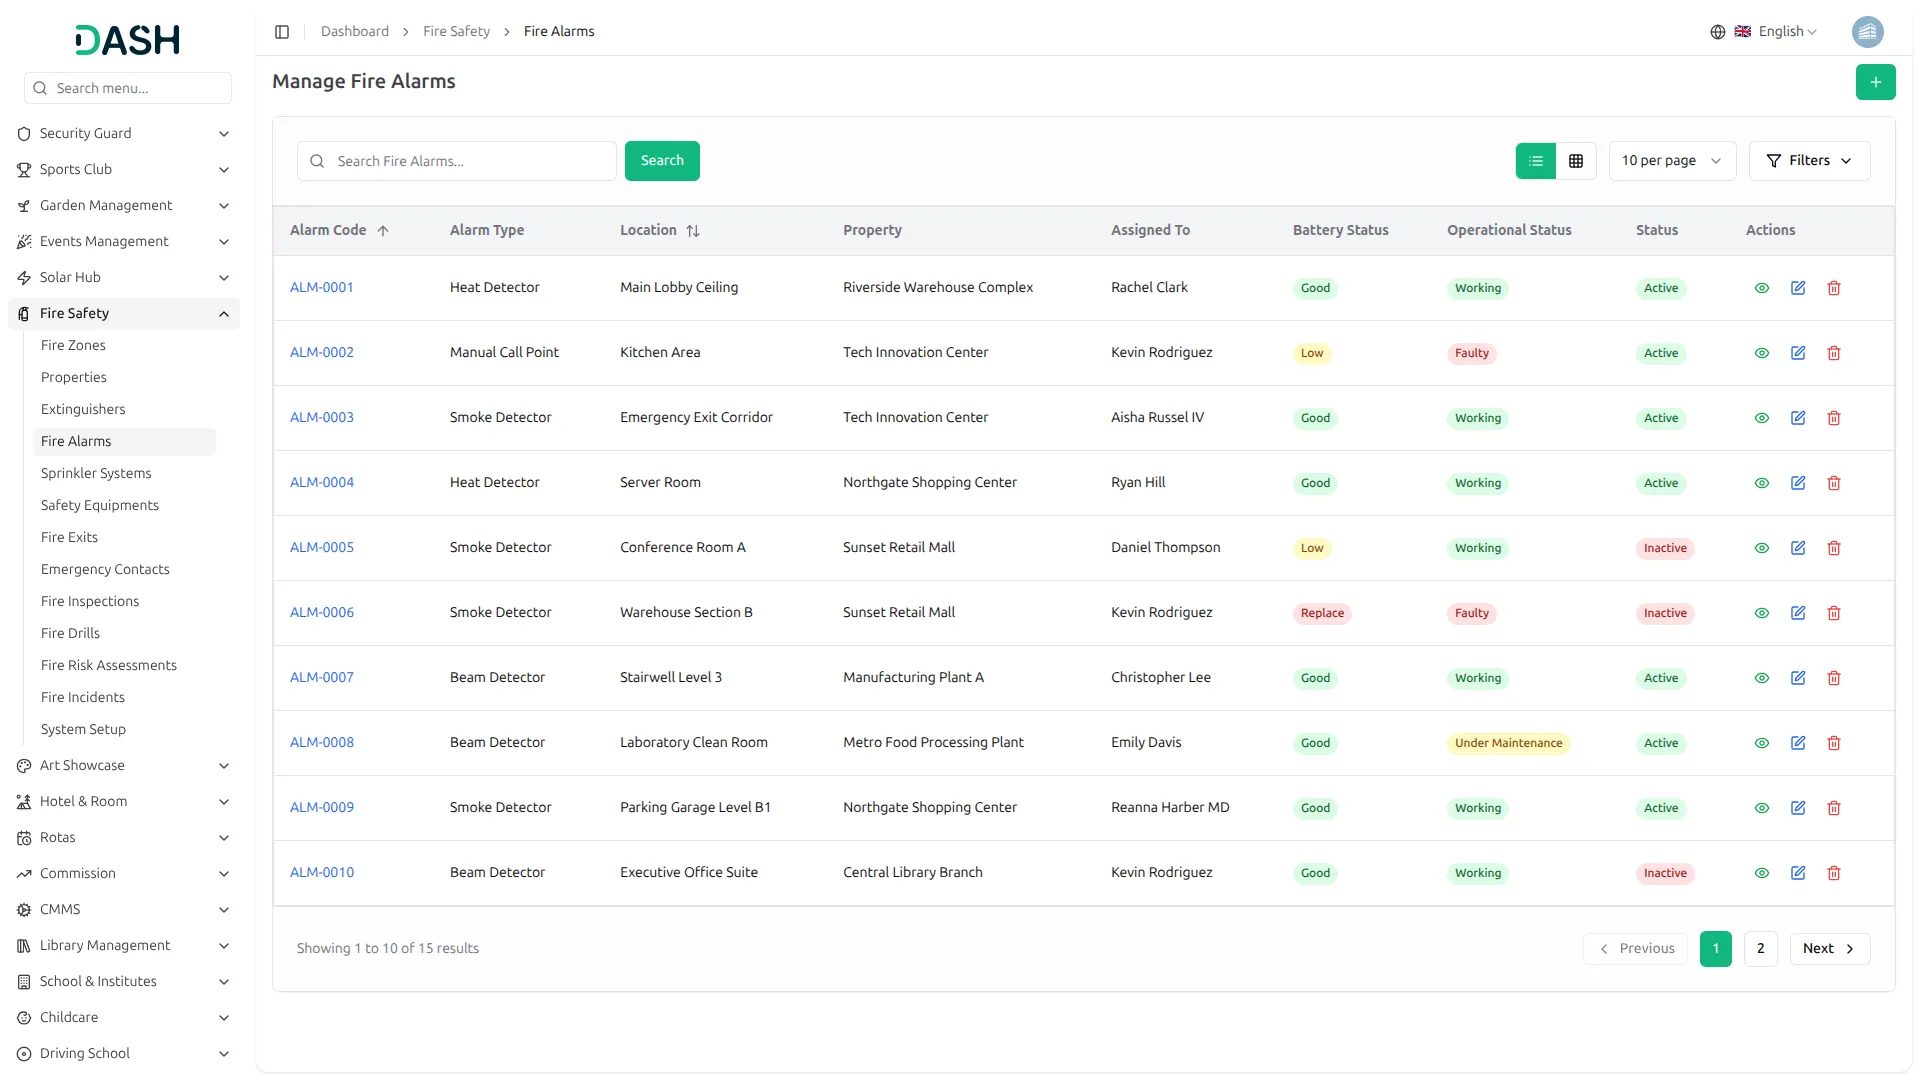View details of ALM-0006 via eye icon
The width and height of the screenshot is (1920, 1080).
pos(1762,613)
